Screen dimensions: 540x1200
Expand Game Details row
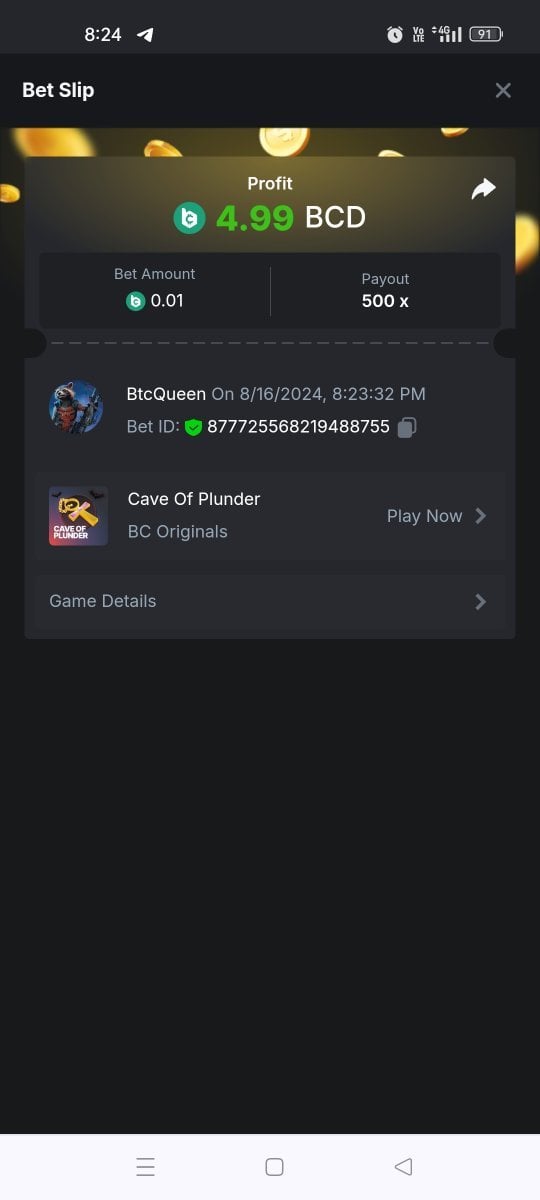[270, 601]
